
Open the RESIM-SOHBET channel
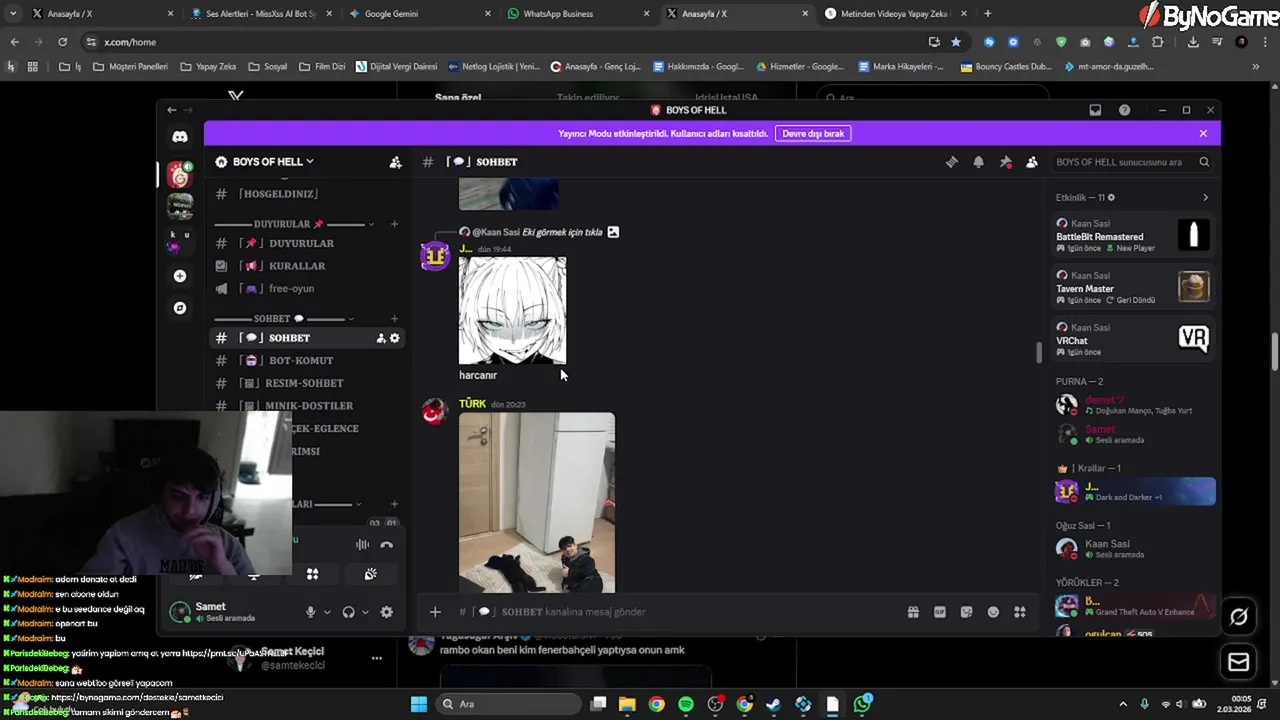[x=308, y=383]
